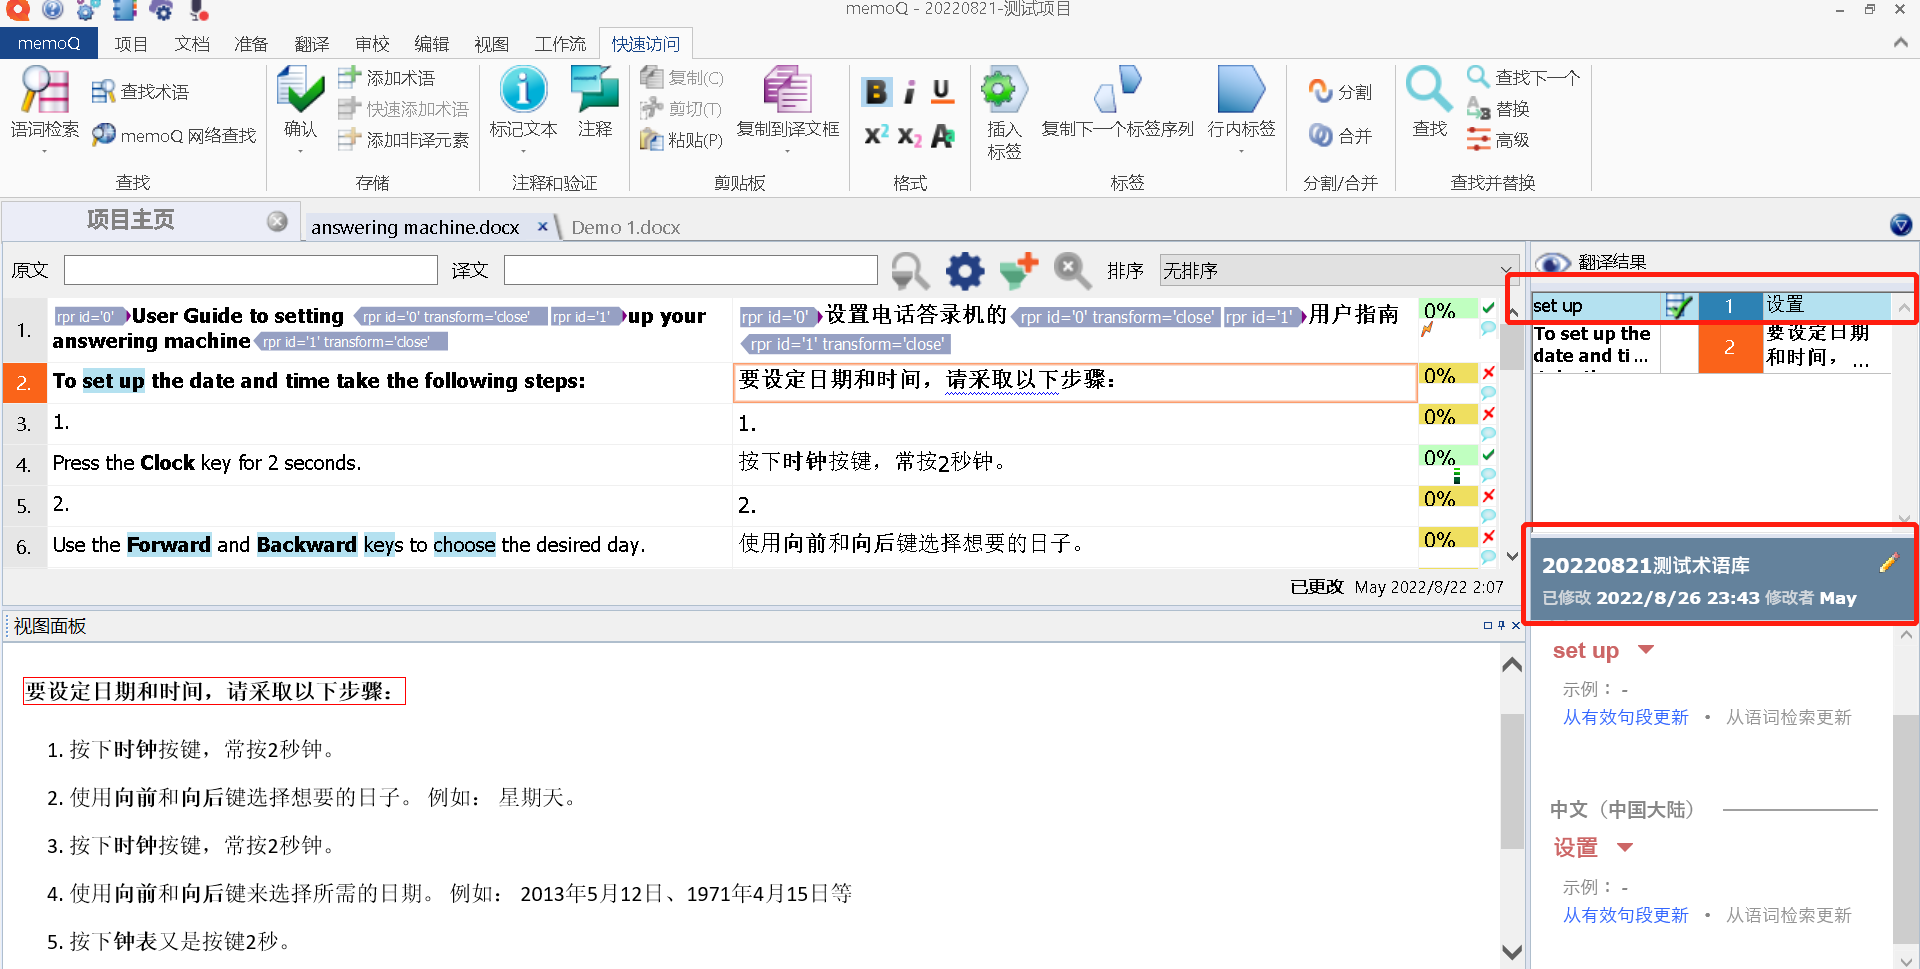The image size is (1920, 969).
Task: Paste with the 粘贴(P) button
Action: click(x=681, y=140)
